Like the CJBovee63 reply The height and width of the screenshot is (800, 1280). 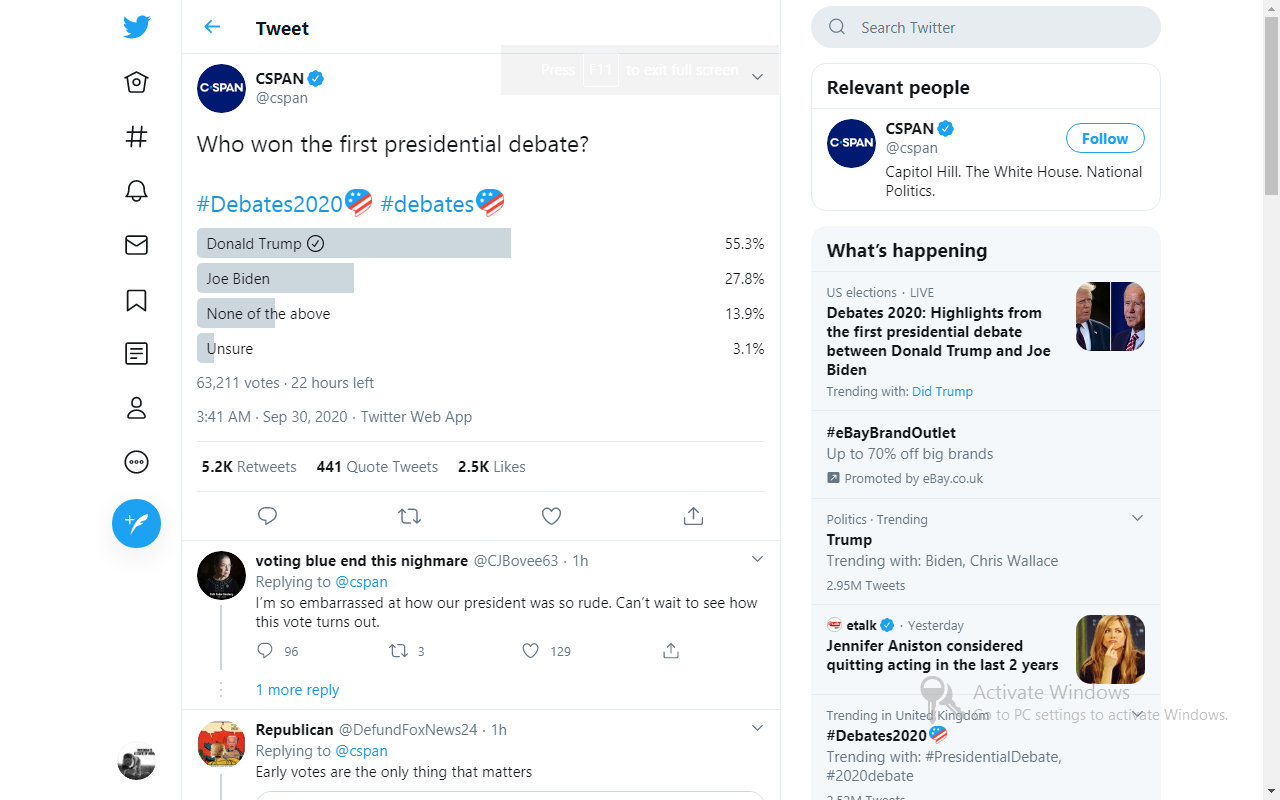(x=531, y=651)
